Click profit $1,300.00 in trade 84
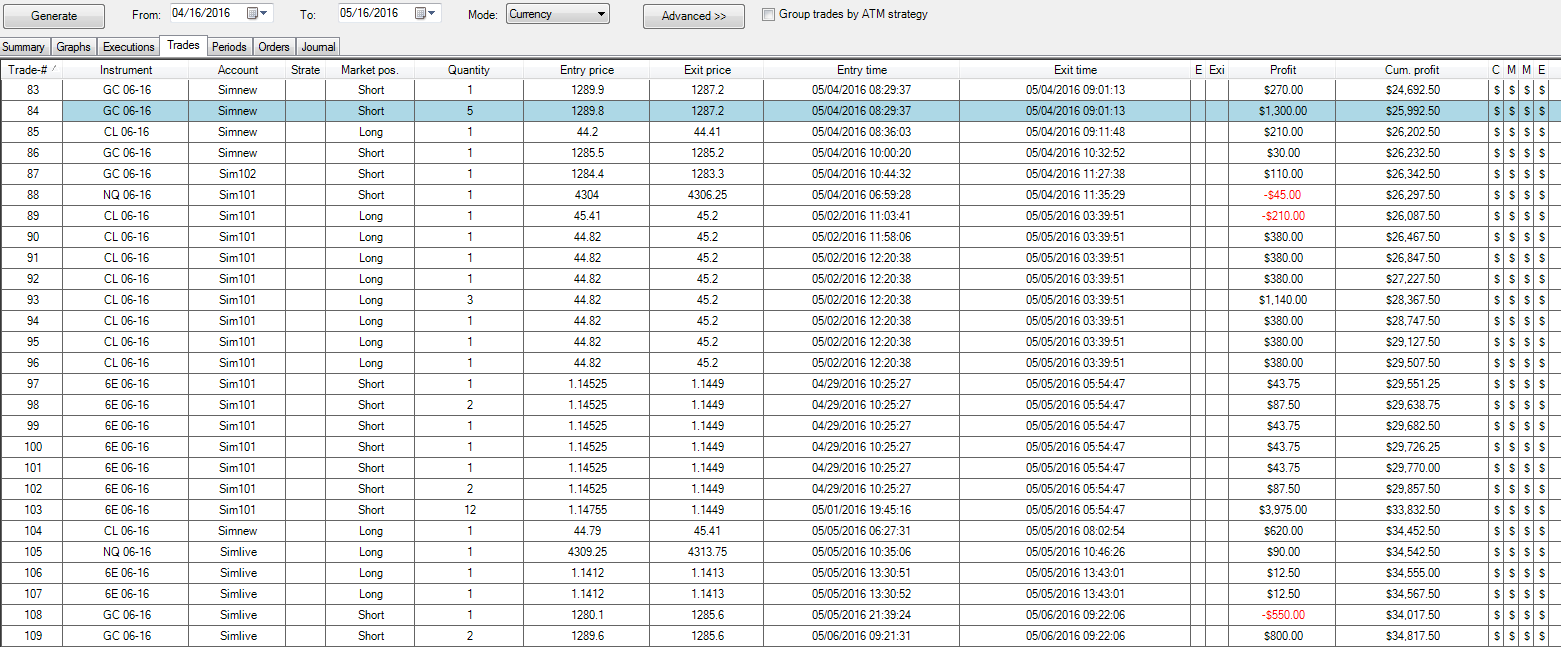The width and height of the screenshot is (1561, 647). (x=1280, y=111)
